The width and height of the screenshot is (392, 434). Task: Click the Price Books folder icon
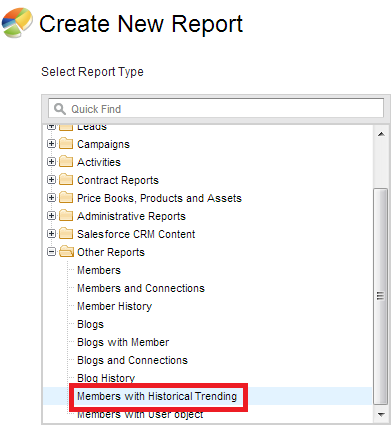(66, 198)
